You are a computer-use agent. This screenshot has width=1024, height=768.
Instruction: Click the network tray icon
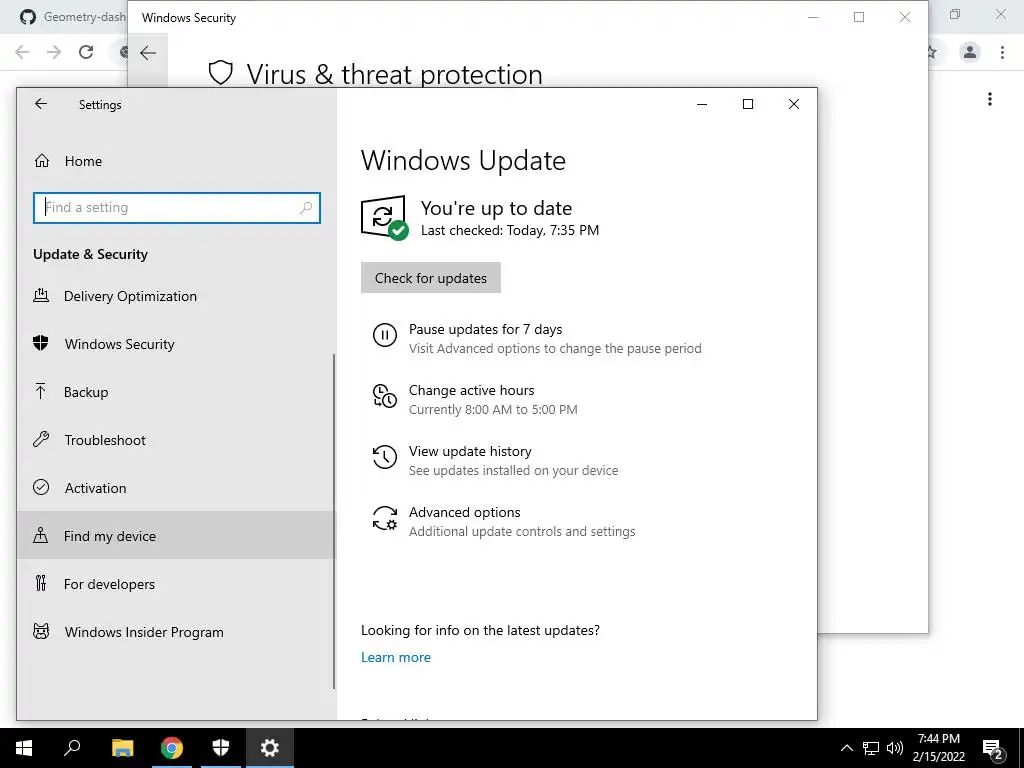click(x=871, y=748)
